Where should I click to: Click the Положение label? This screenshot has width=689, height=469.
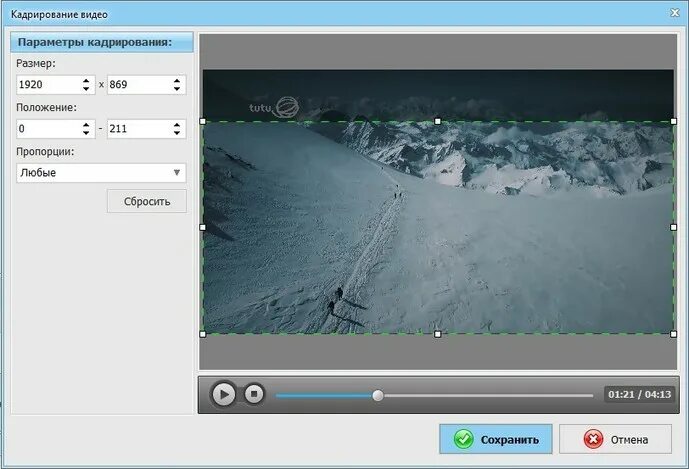[46, 108]
